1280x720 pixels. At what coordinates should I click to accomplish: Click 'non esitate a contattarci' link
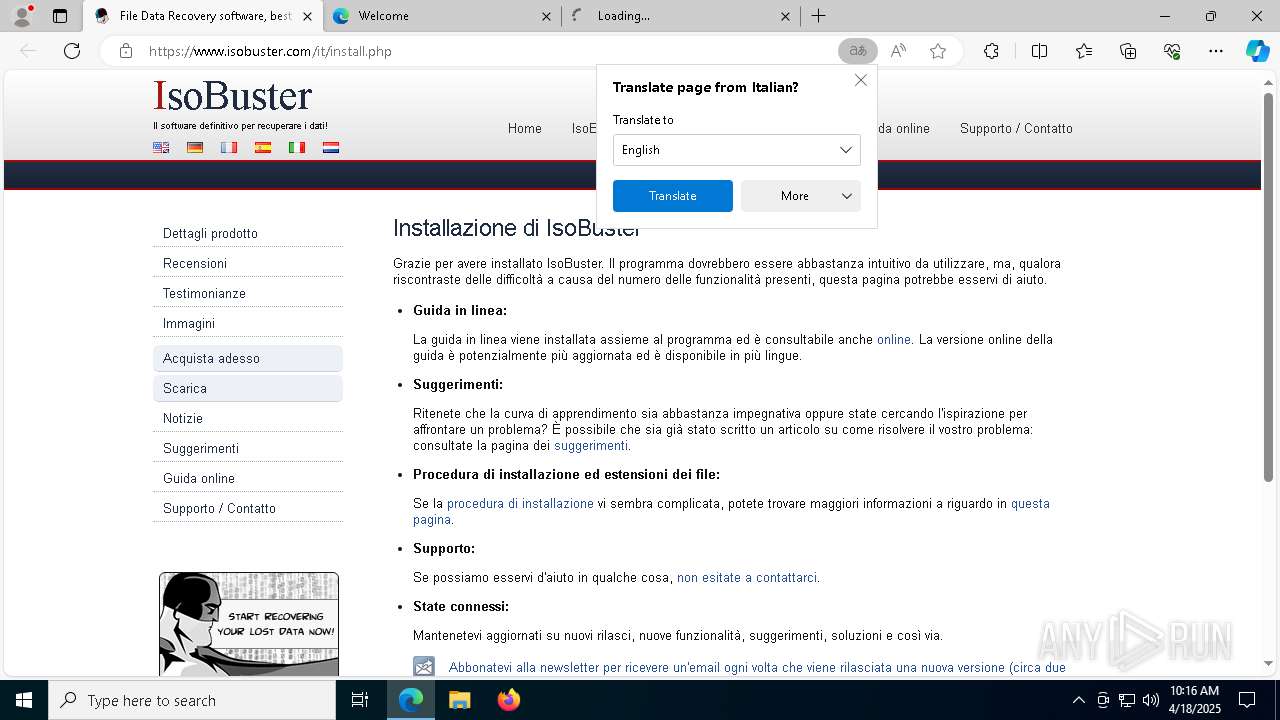pyautogui.click(x=747, y=577)
